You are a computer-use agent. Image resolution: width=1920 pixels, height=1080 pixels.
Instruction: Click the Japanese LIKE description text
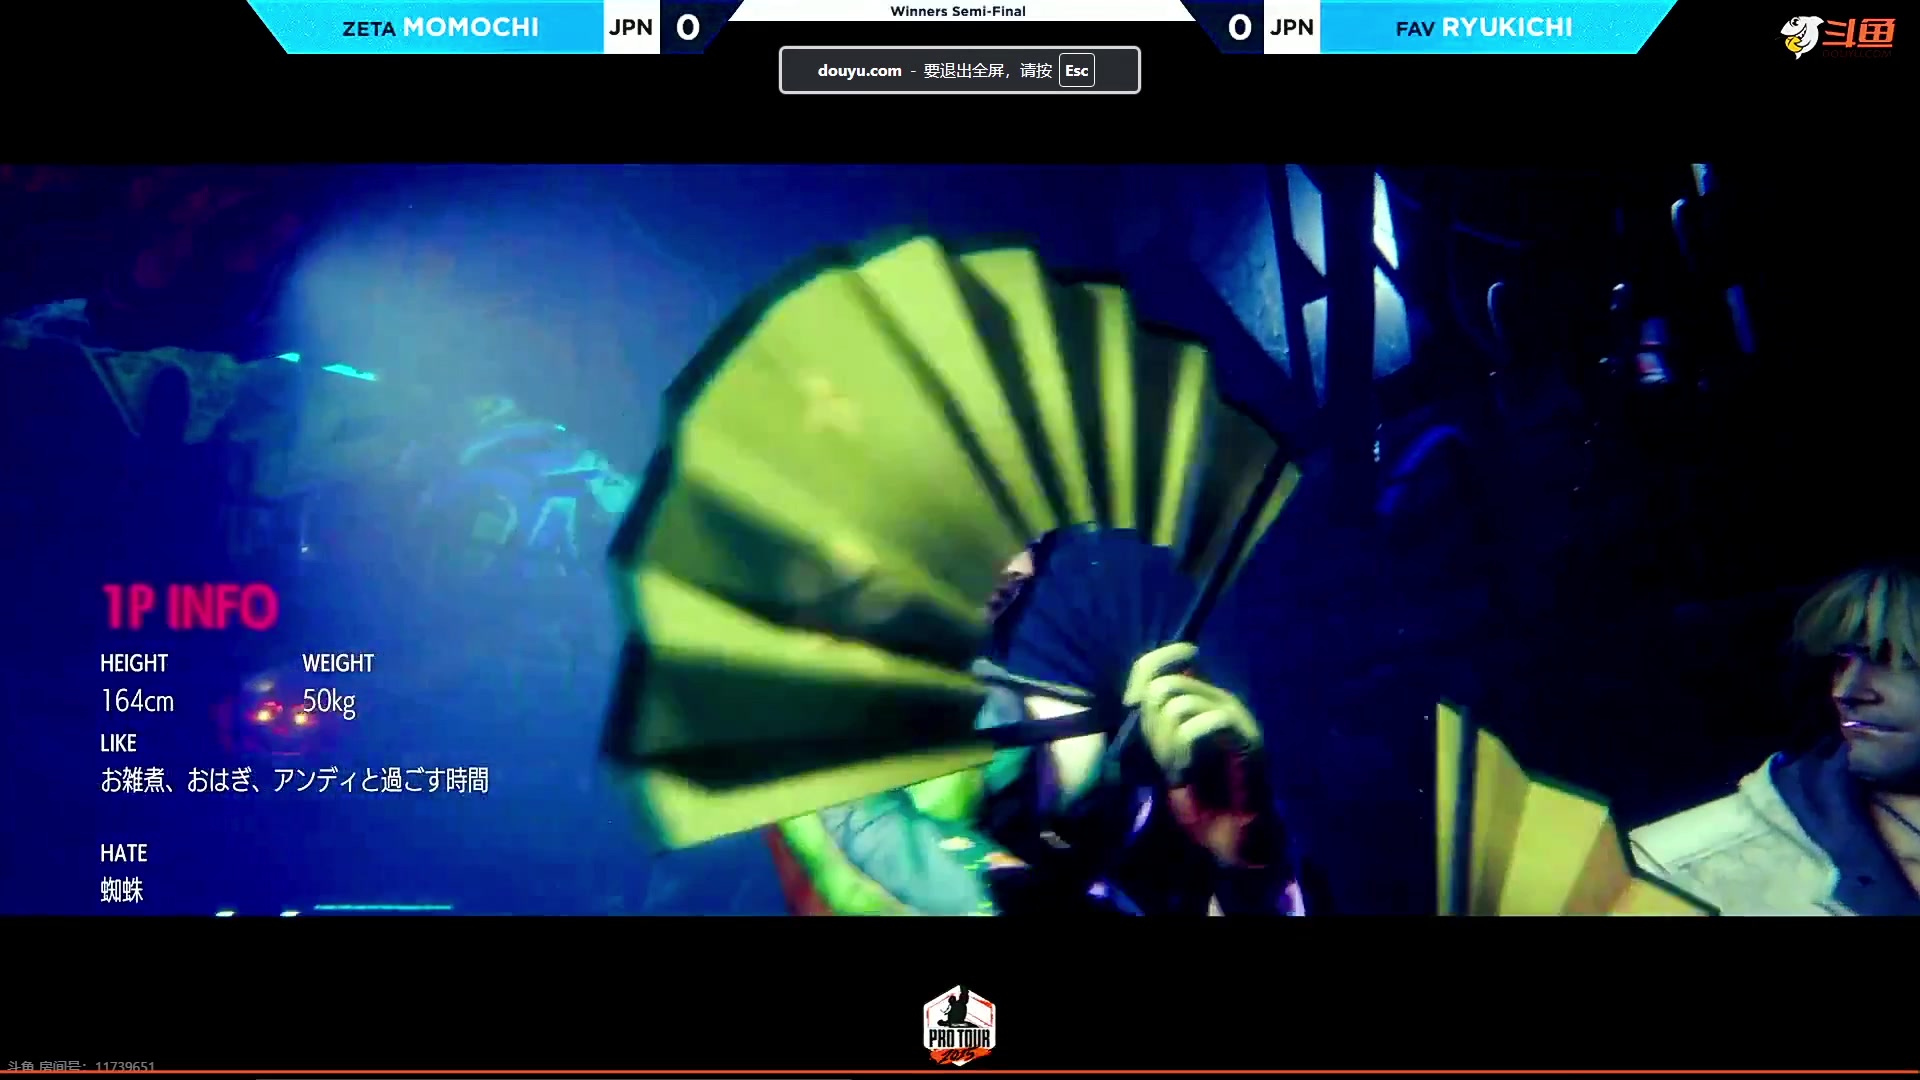[x=294, y=780]
